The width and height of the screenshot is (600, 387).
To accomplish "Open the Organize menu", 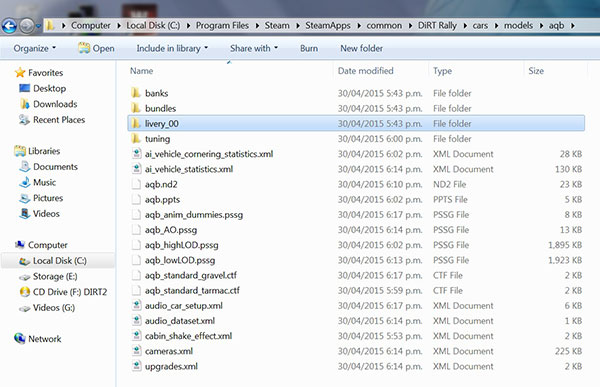I will coord(34,49).
